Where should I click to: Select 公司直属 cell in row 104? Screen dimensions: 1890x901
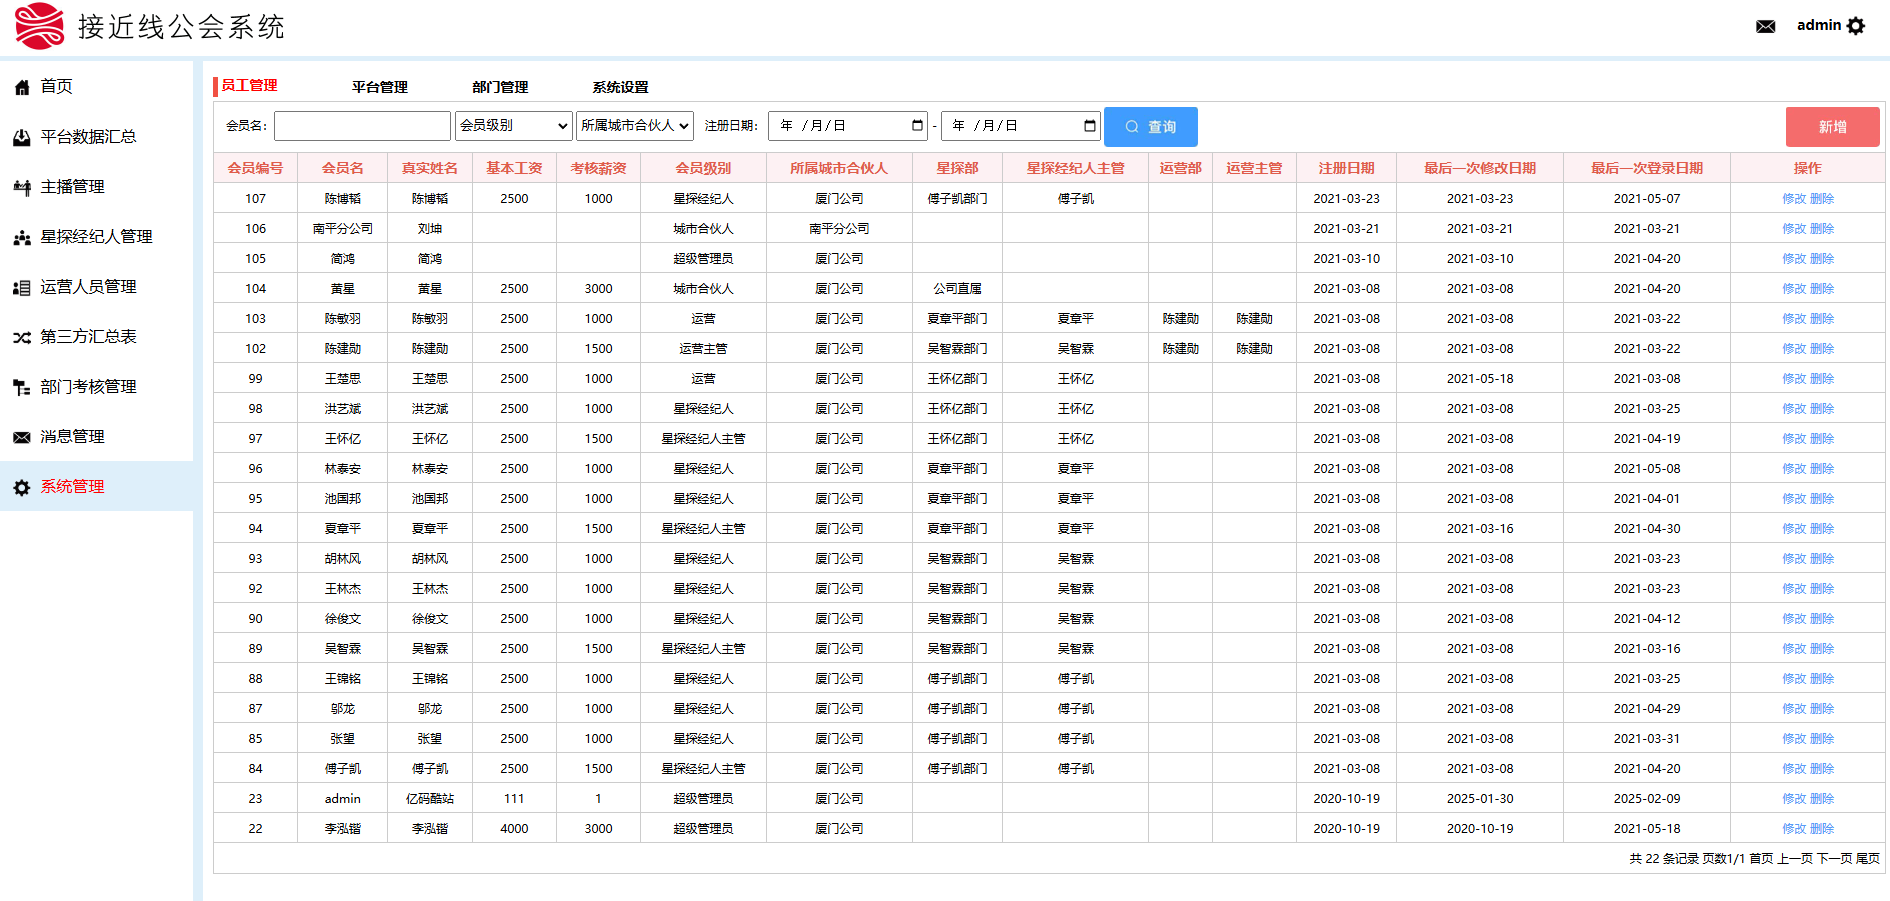pyautogui.click(x=957, y=289)
